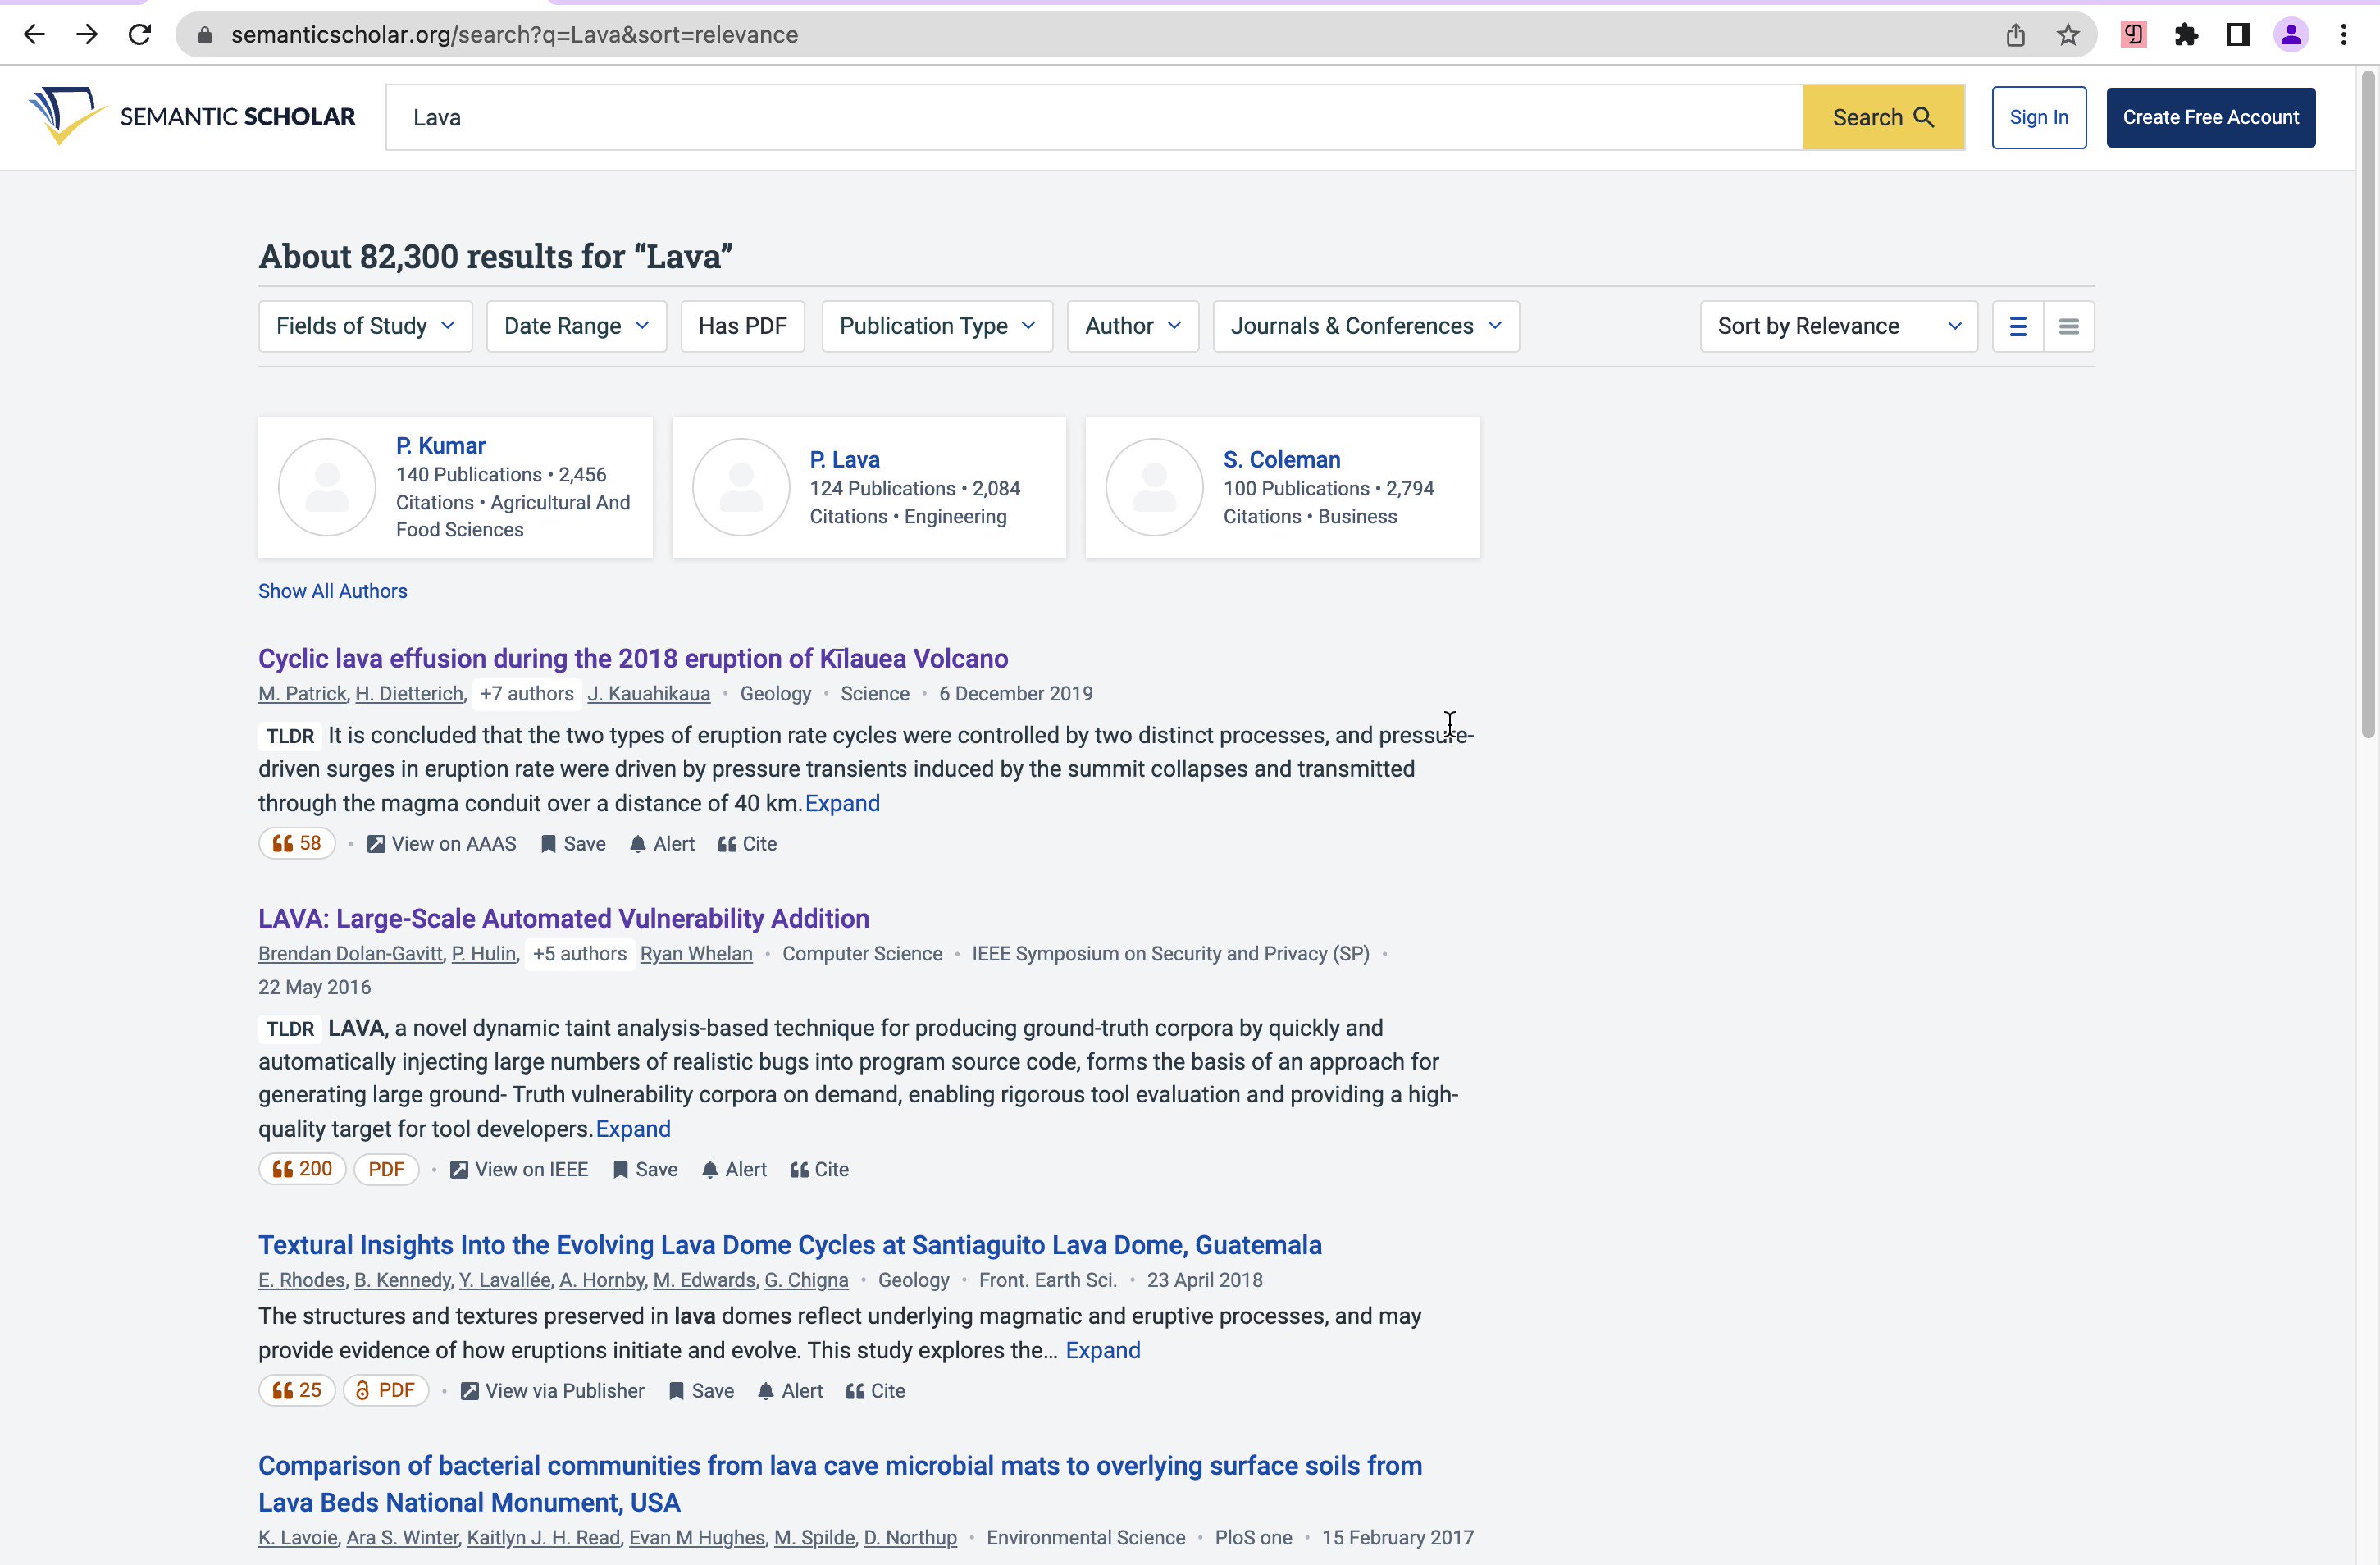The height and width of the screenshot is (1565, 2380).
Task: Cite the Santiaguito Lava Dome paper
Action: point(875,1391)
